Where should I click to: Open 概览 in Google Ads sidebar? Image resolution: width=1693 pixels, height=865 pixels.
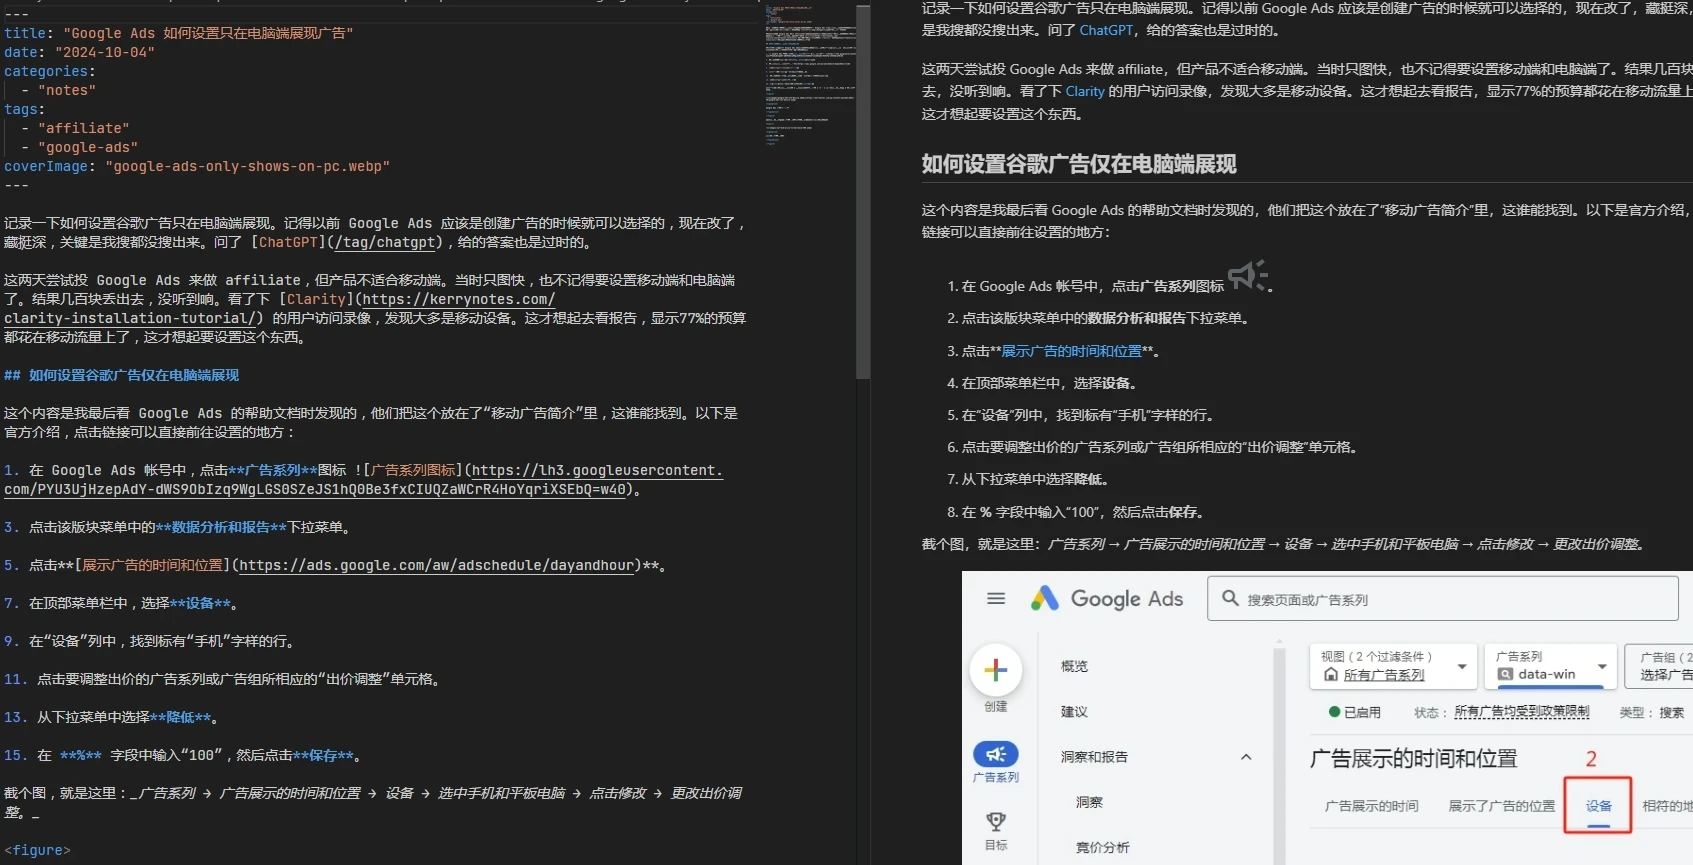[1074, 666]
